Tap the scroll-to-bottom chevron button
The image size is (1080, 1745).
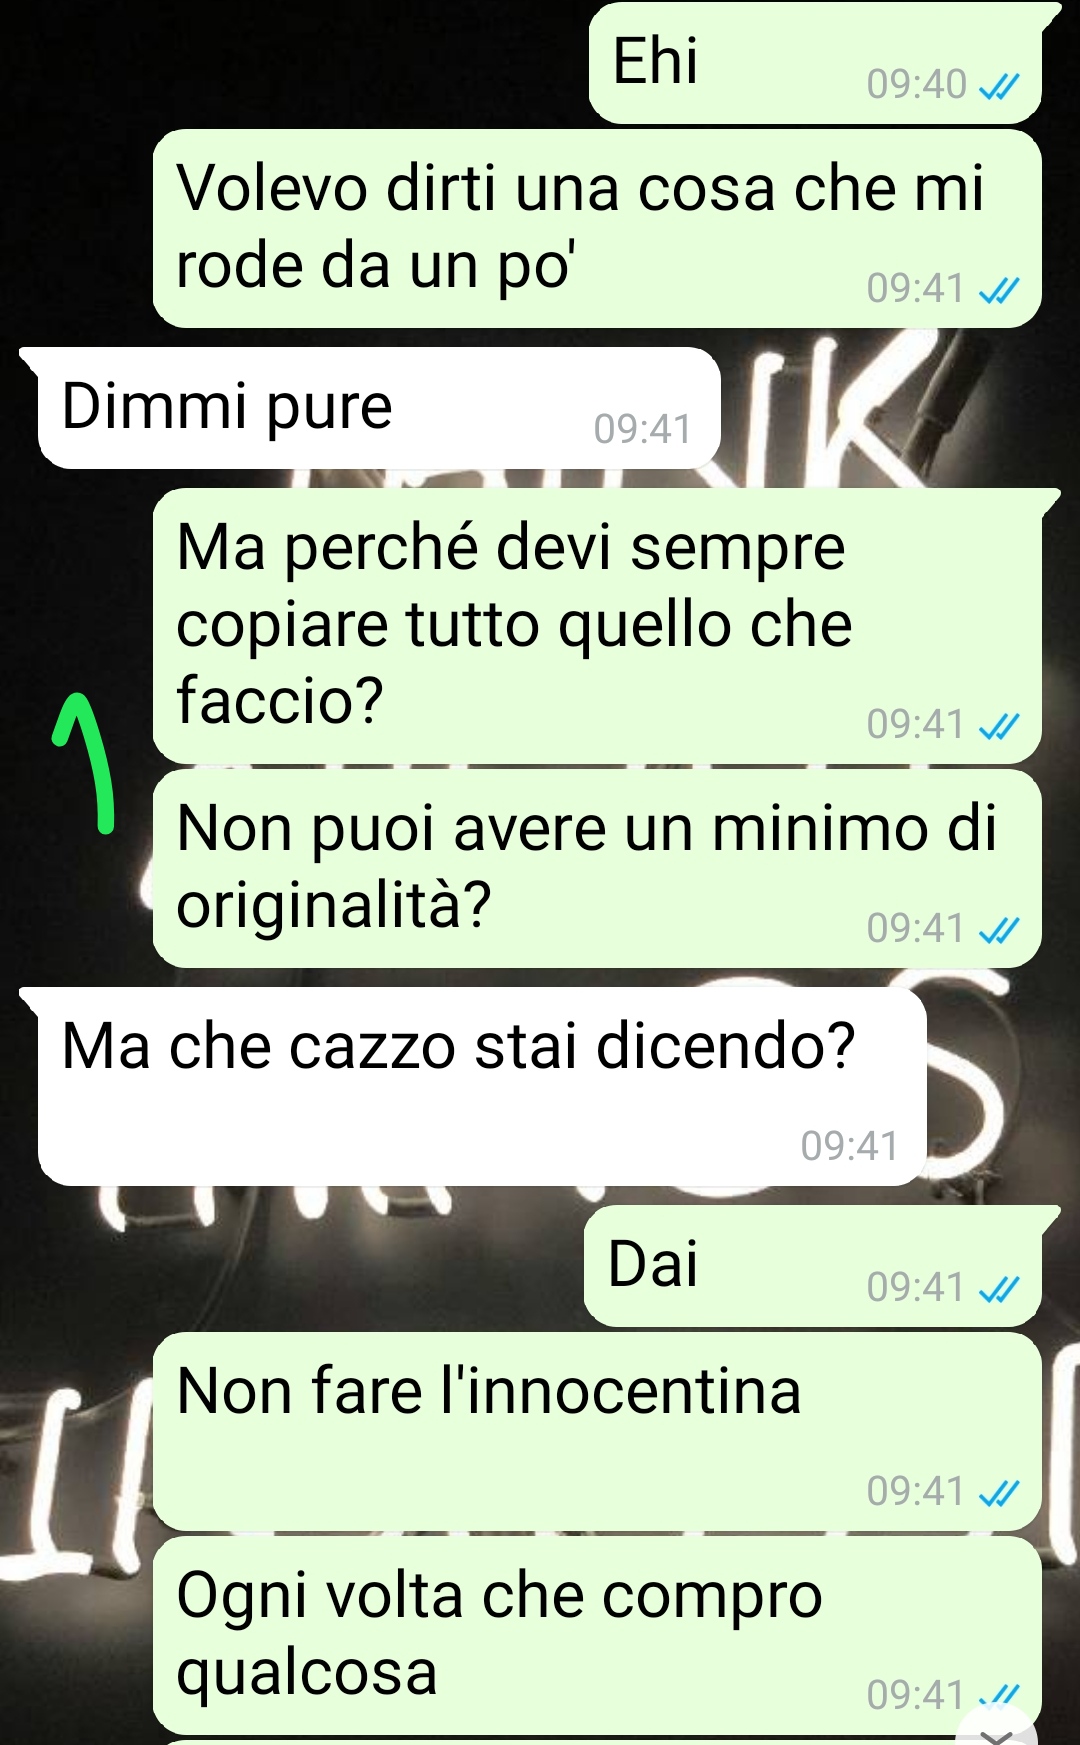997,1730
